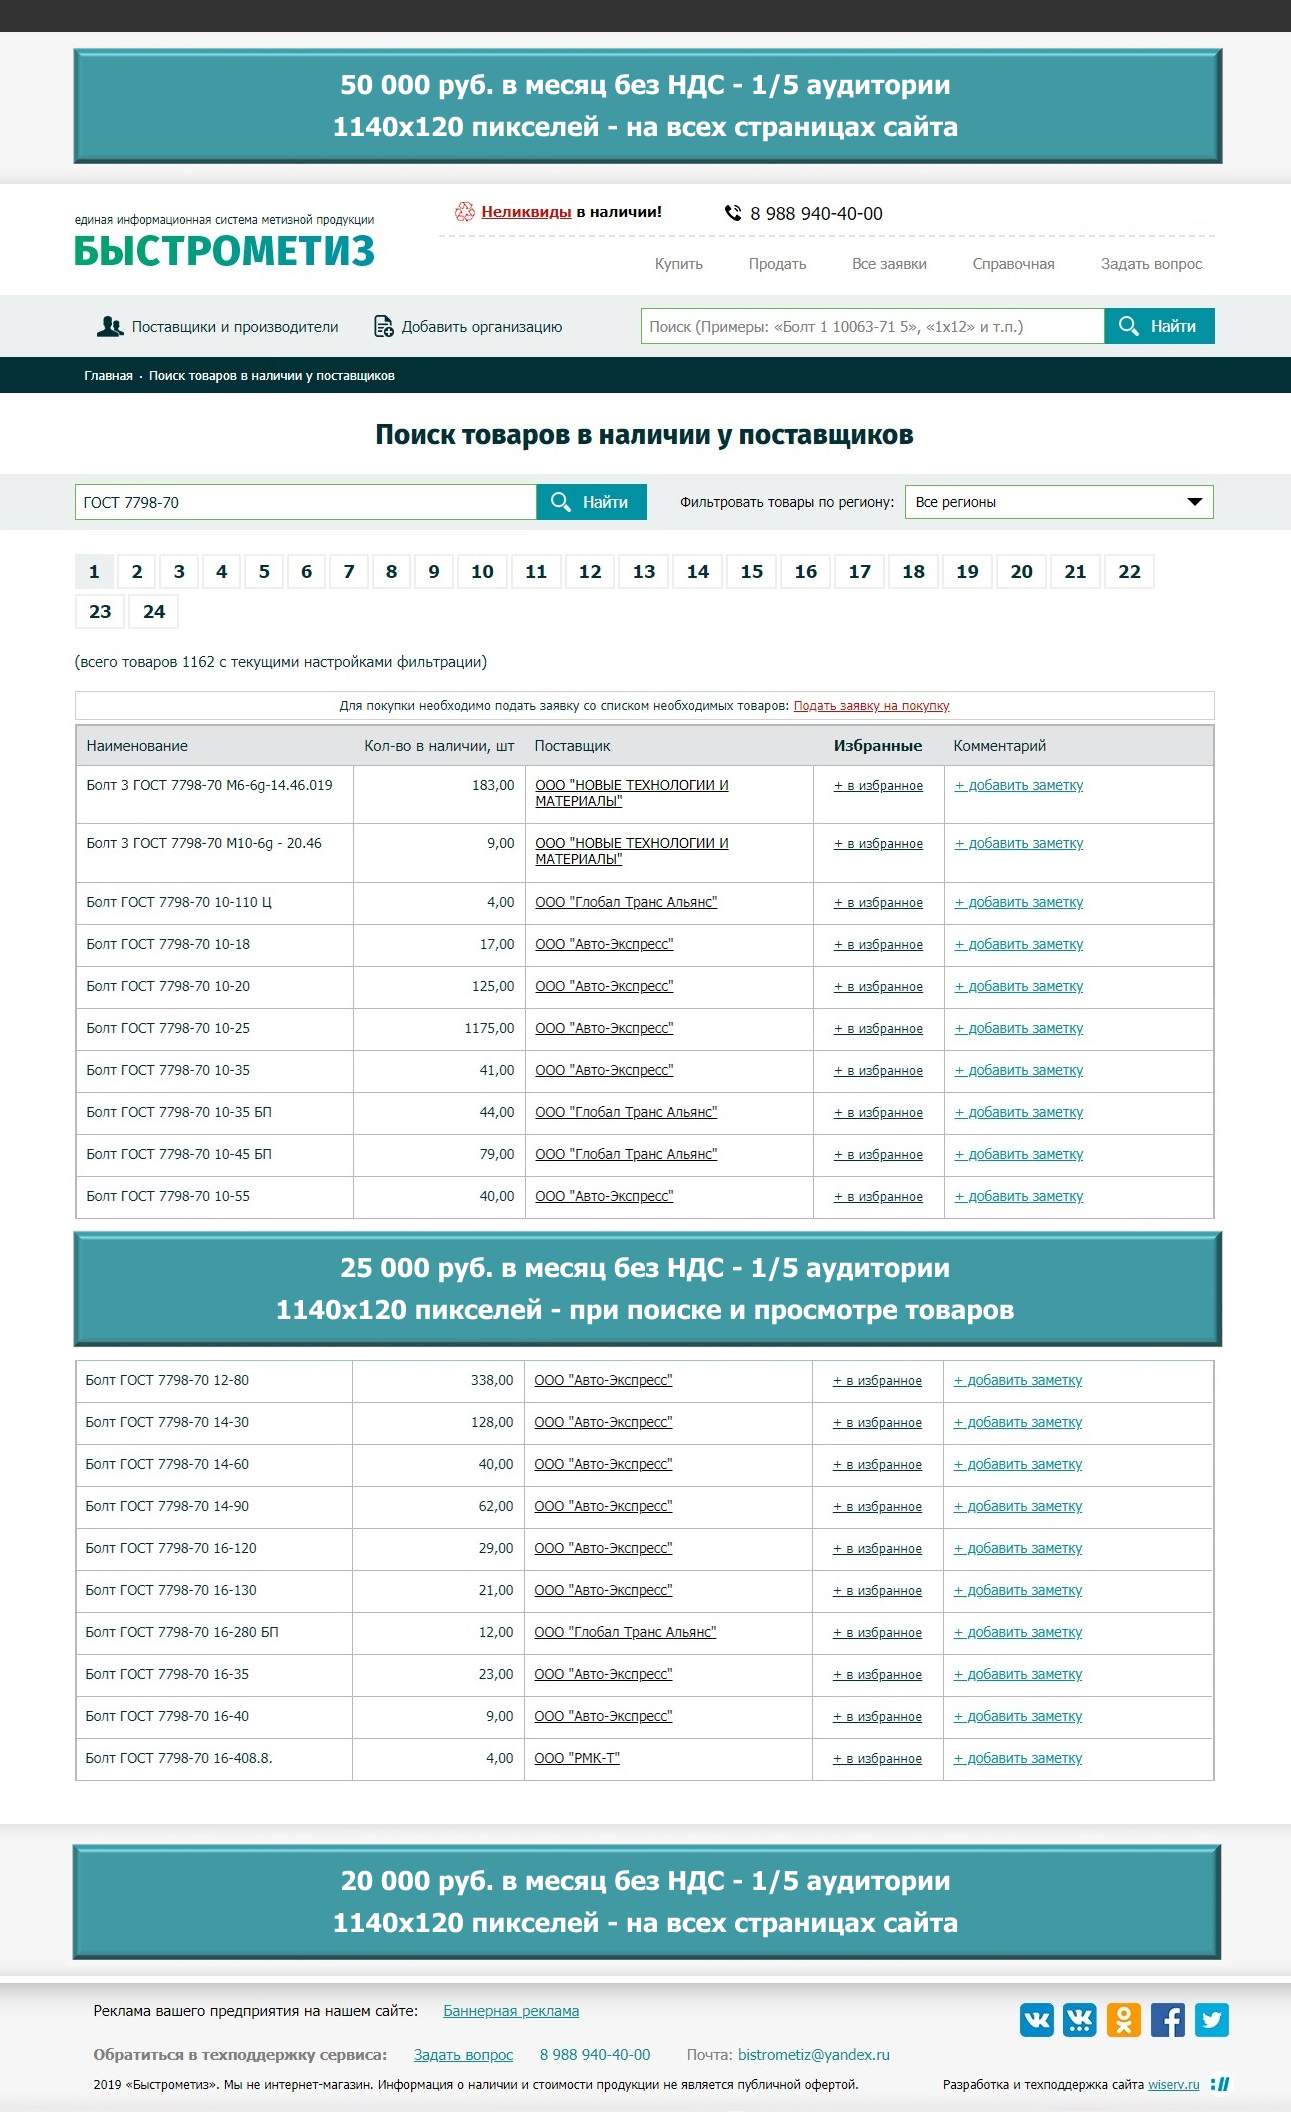Click Найти button beside ГОСТ 7798-70 field
The height and width of the screenshot is (2112, 1291).
[x=591, y=502]
